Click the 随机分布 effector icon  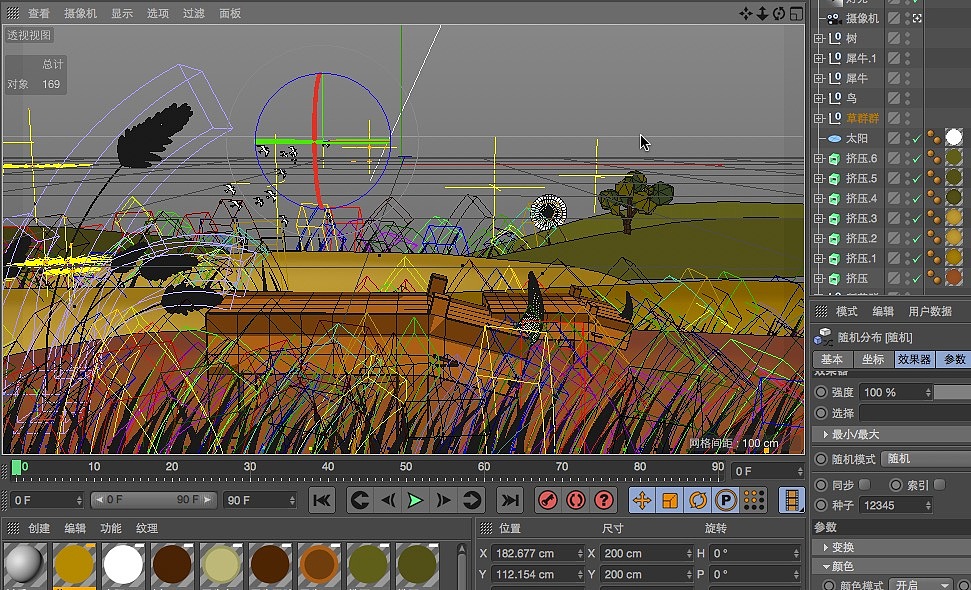(x=822, y=337)
